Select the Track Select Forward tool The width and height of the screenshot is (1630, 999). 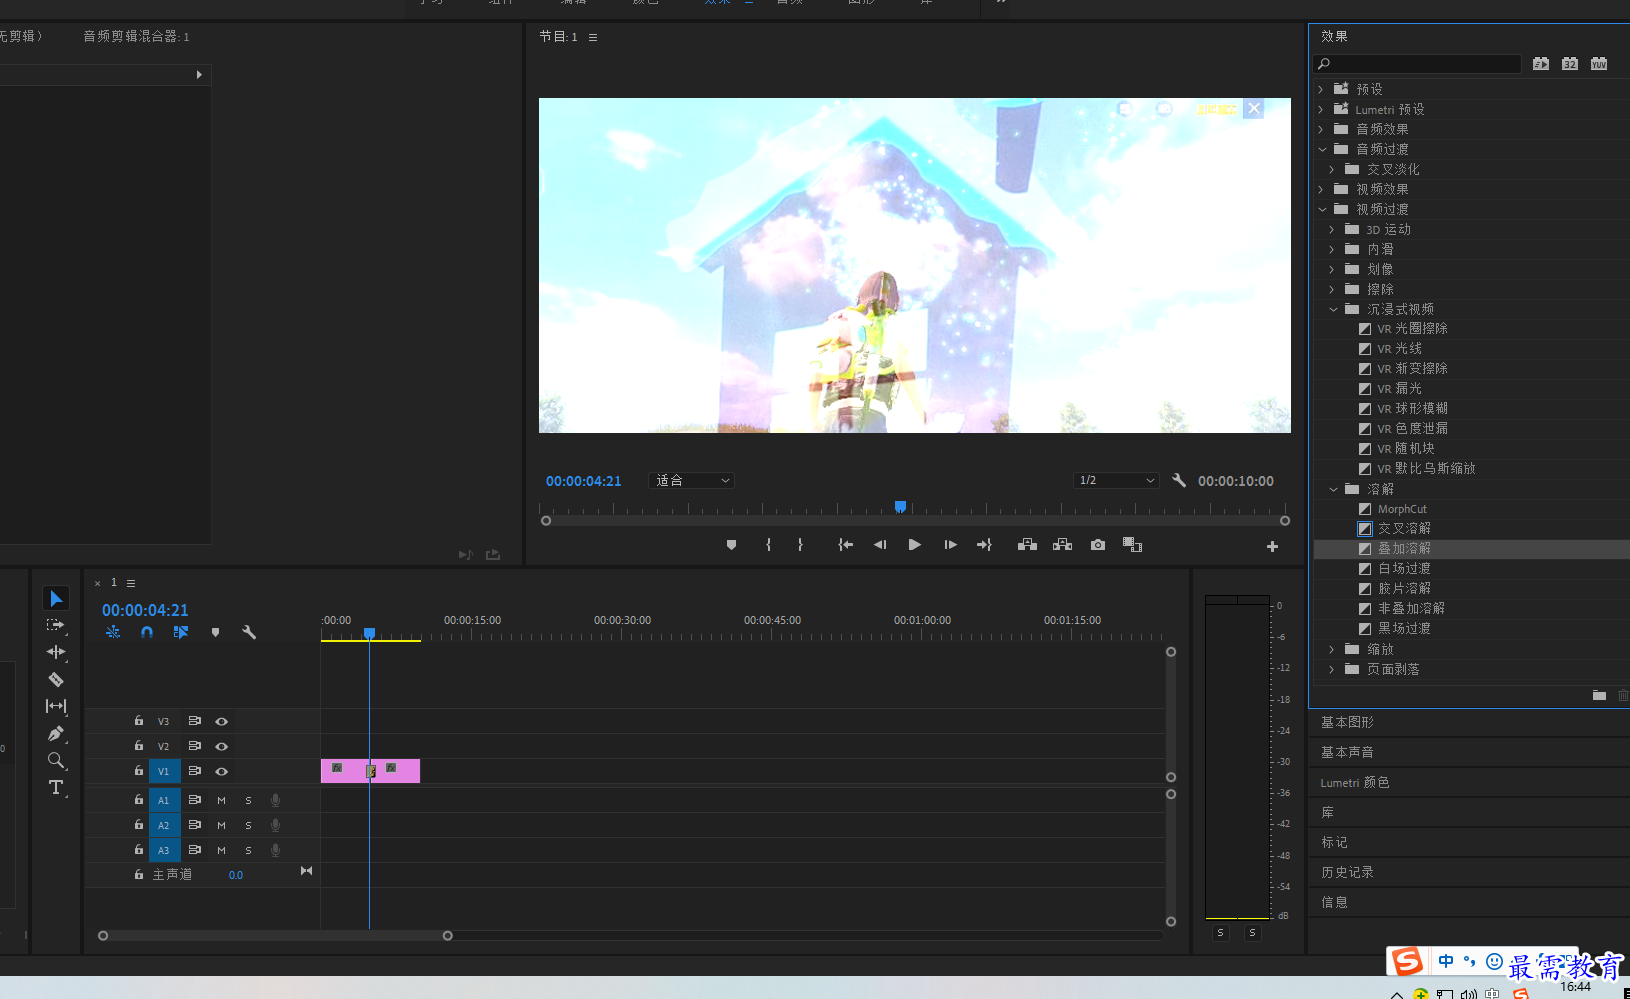(56, 625)
